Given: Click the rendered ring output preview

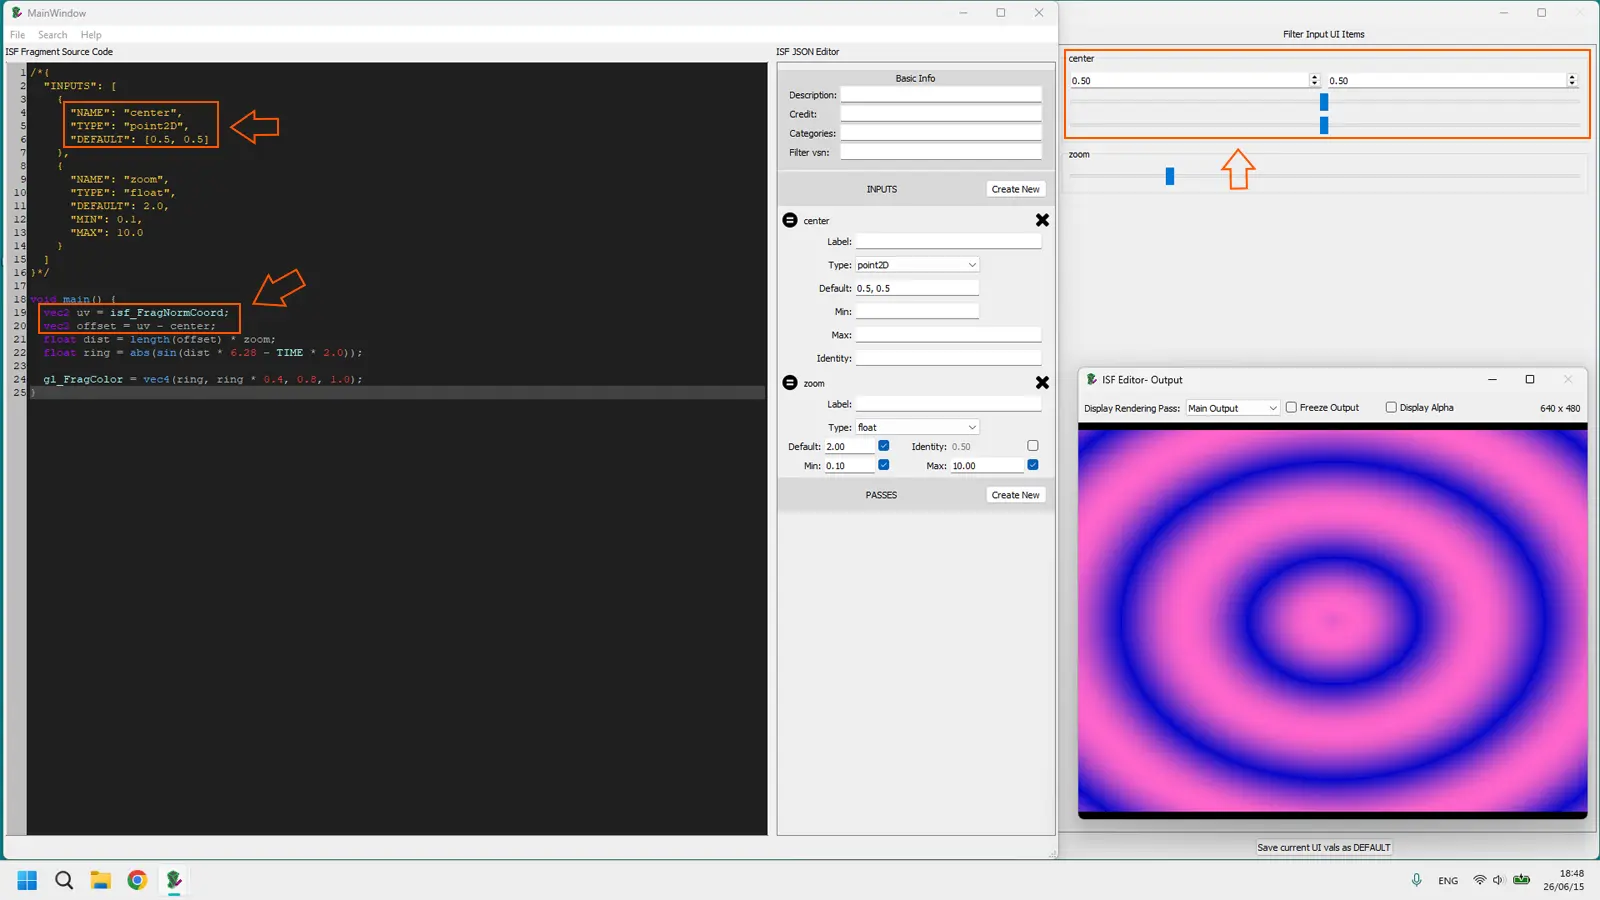Looking at the screenshot, I should click(1332, 621).
